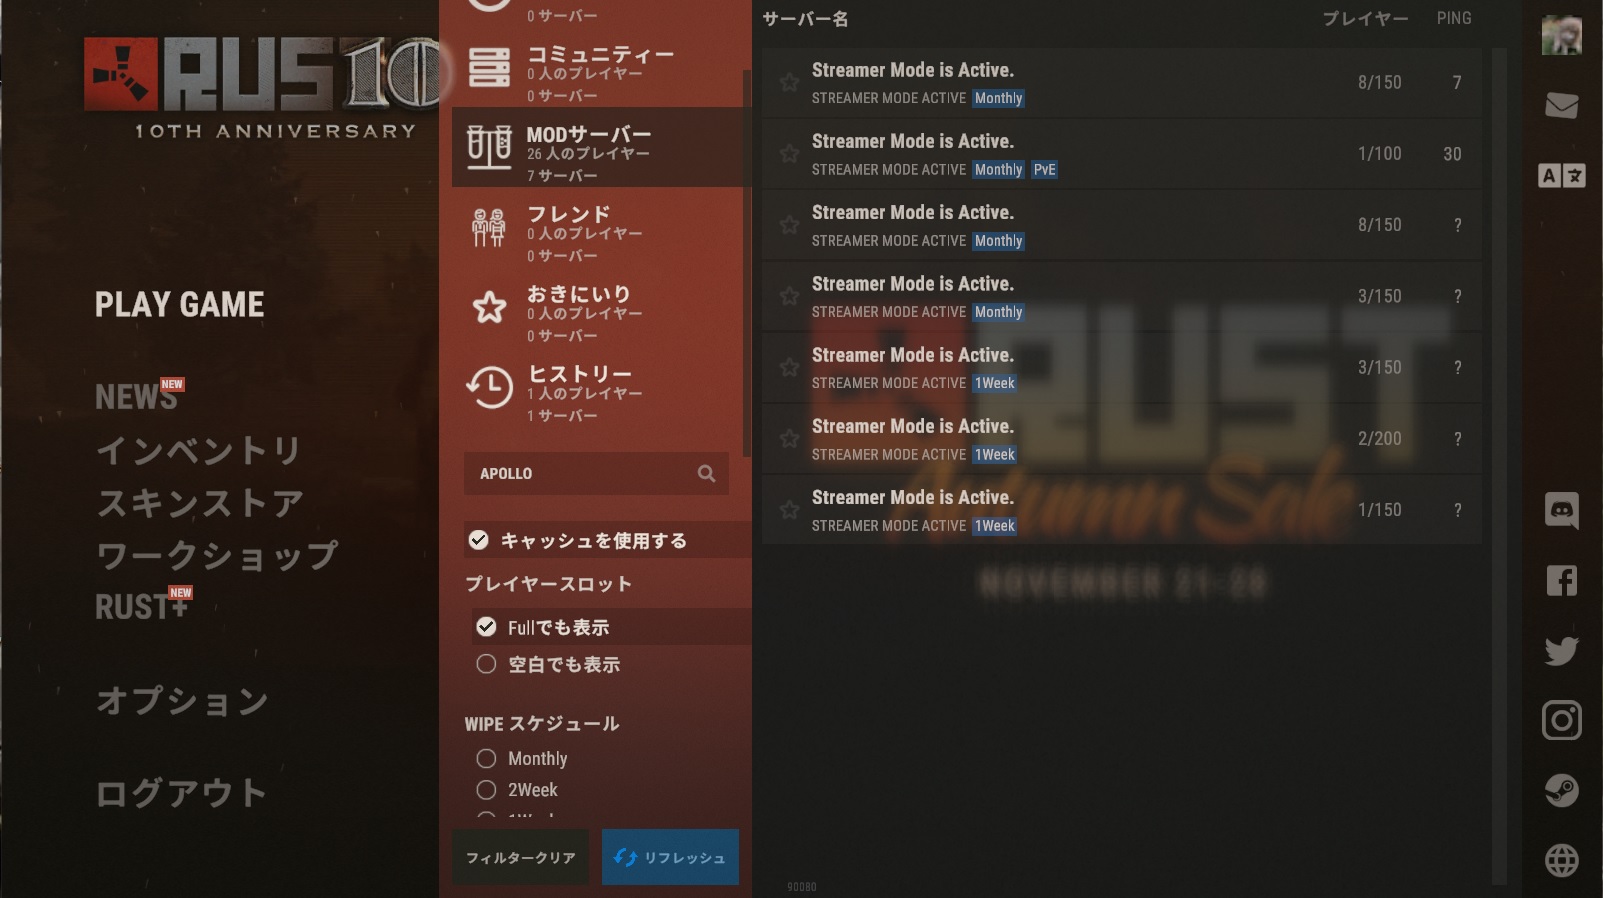Image resolution: width=1603 pixels, height=898 pixels.
Task: Enable the 空白でも表示 option
Action: pyautogui.click(x=486, y=664)
